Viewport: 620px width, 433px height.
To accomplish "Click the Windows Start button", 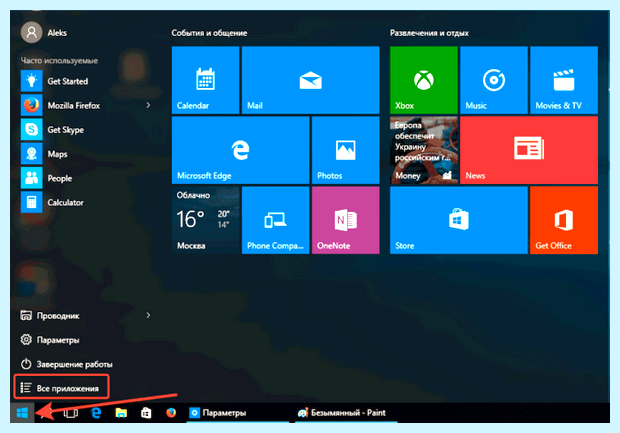I will (23, 413).
